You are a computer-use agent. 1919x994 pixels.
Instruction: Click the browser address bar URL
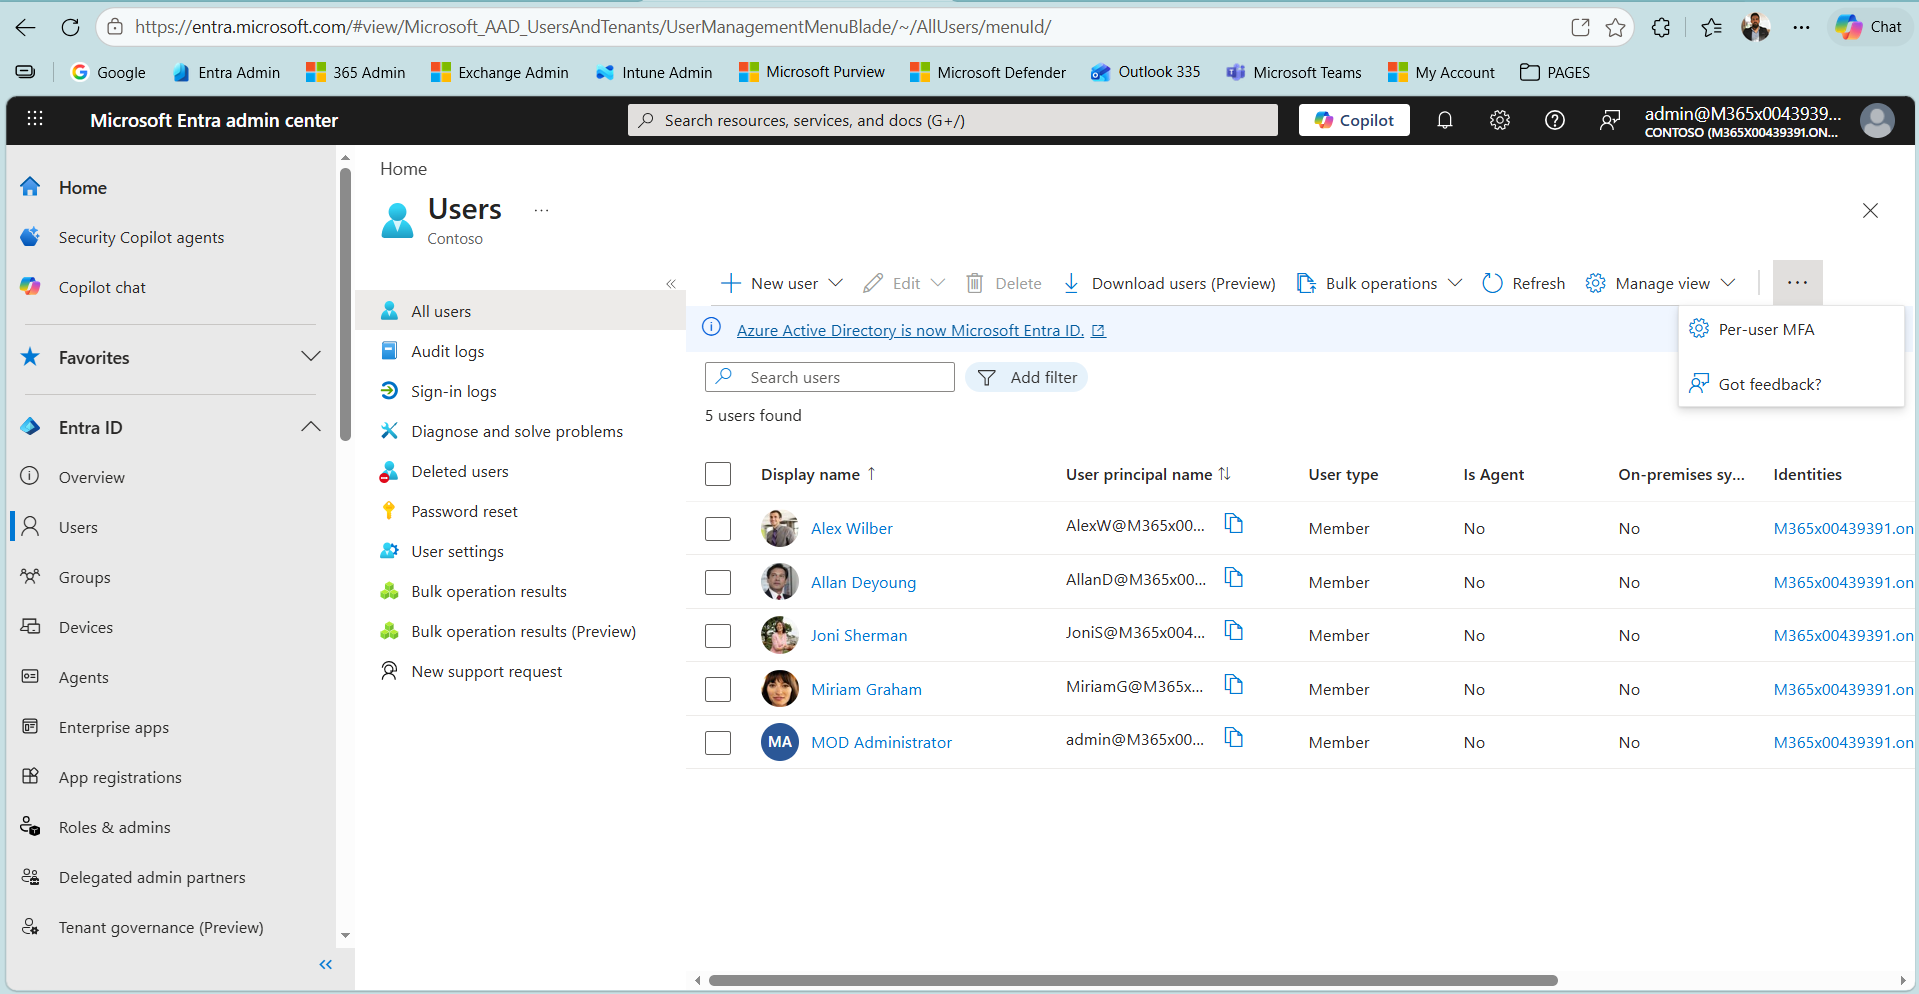point(593,27)
